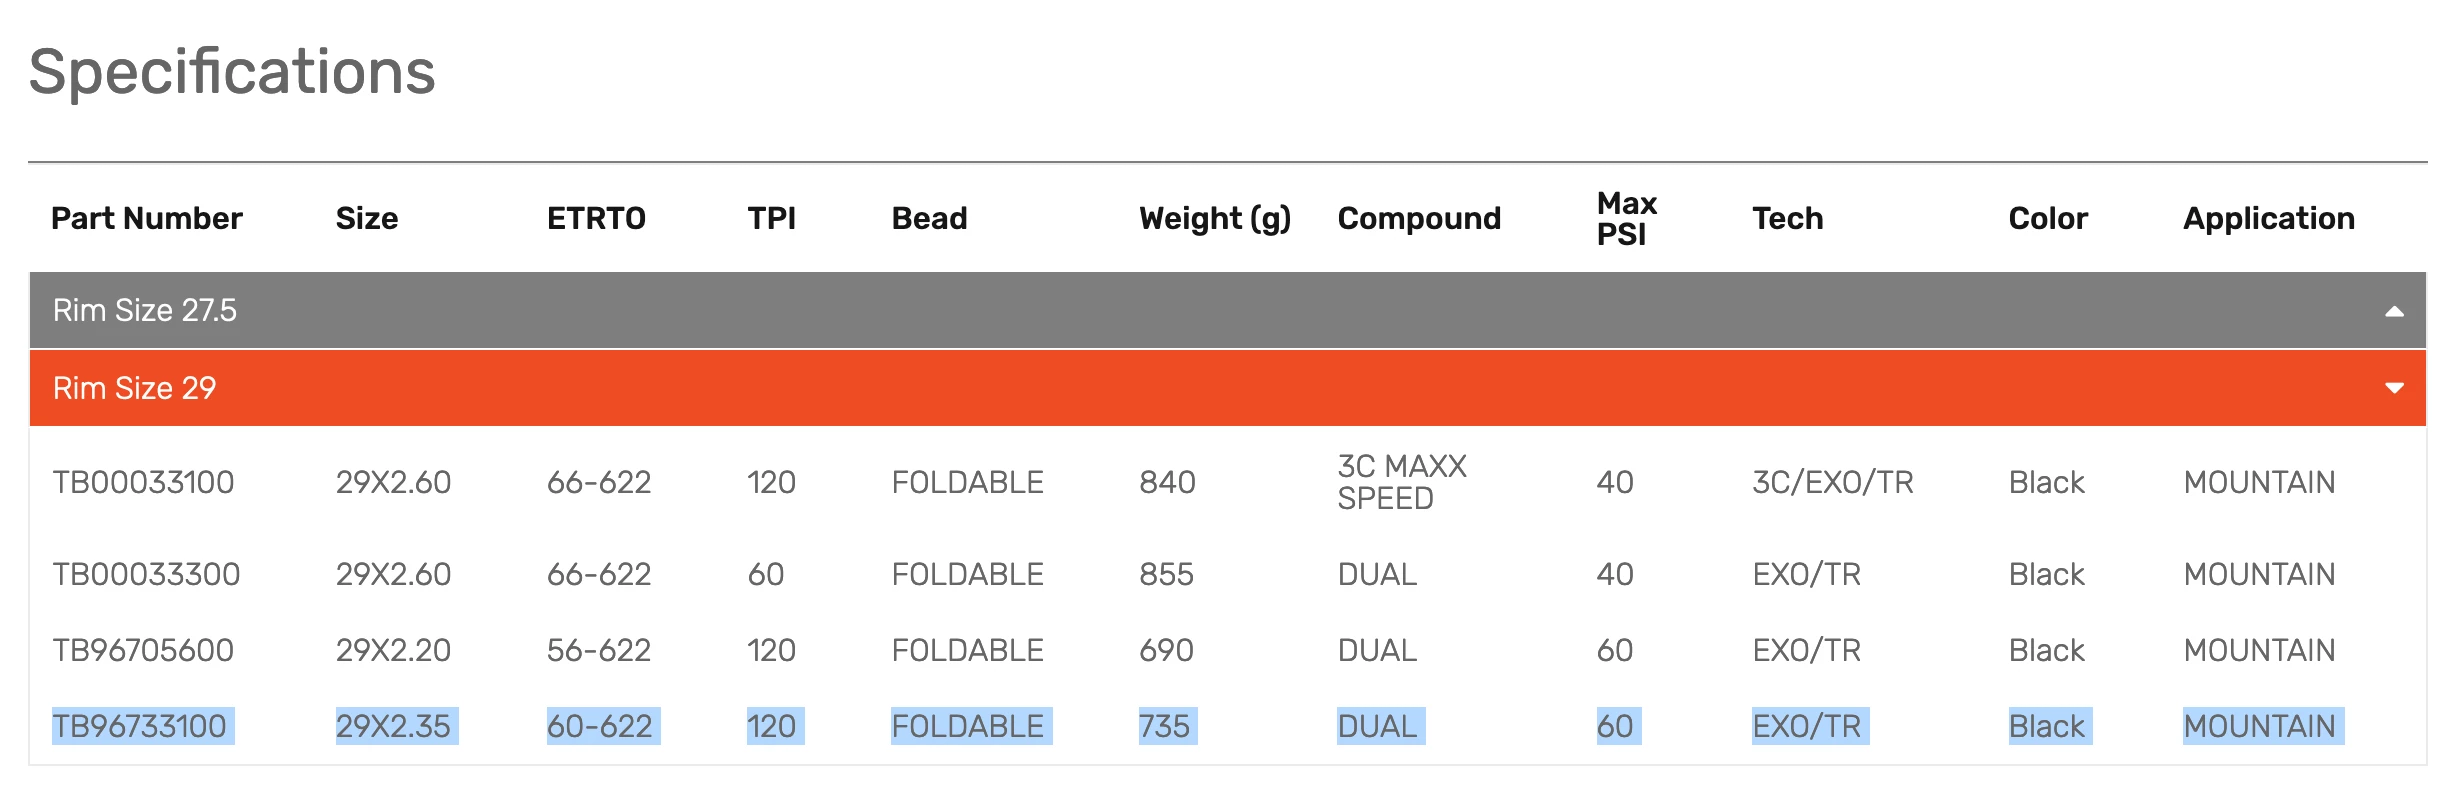Screen dimensions: 2464x808
Task: Click the Compound column header
Action: pos(1420,218)
